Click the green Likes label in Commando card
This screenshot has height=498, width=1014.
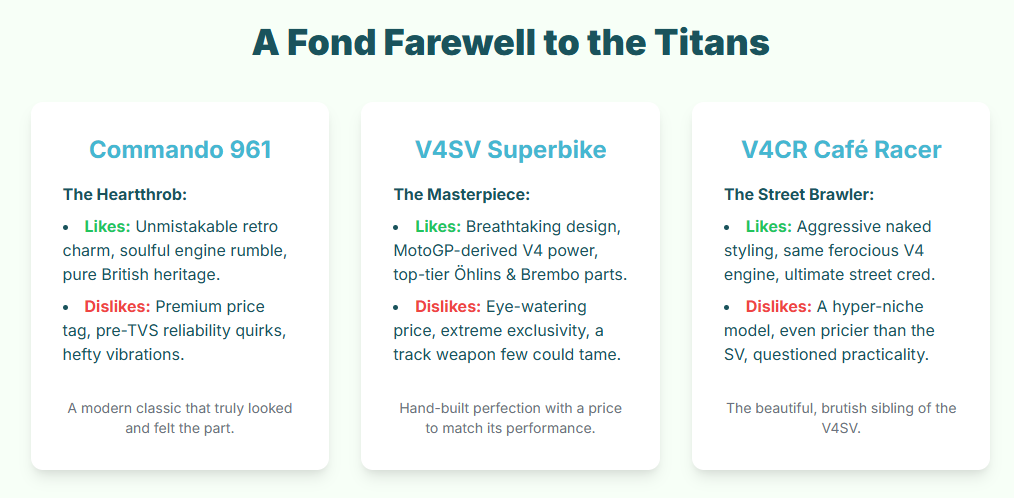(108, 227)
